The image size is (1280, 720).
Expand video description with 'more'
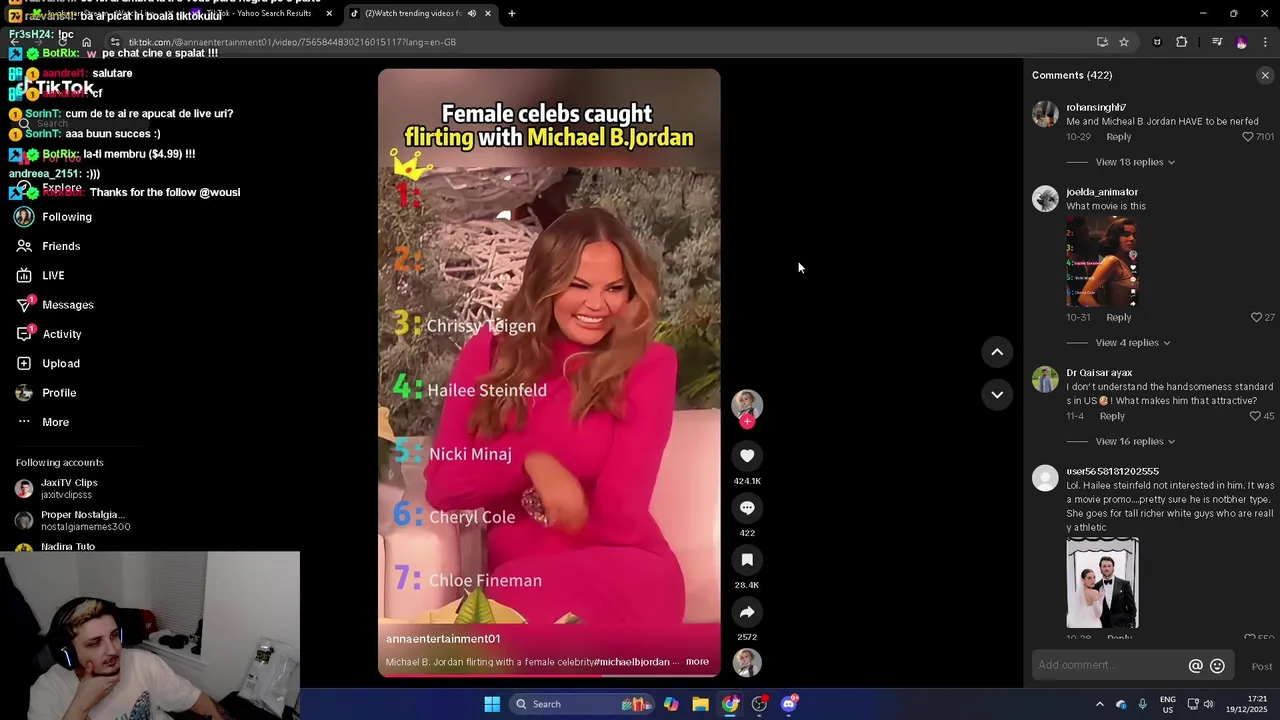click(697, 662)
